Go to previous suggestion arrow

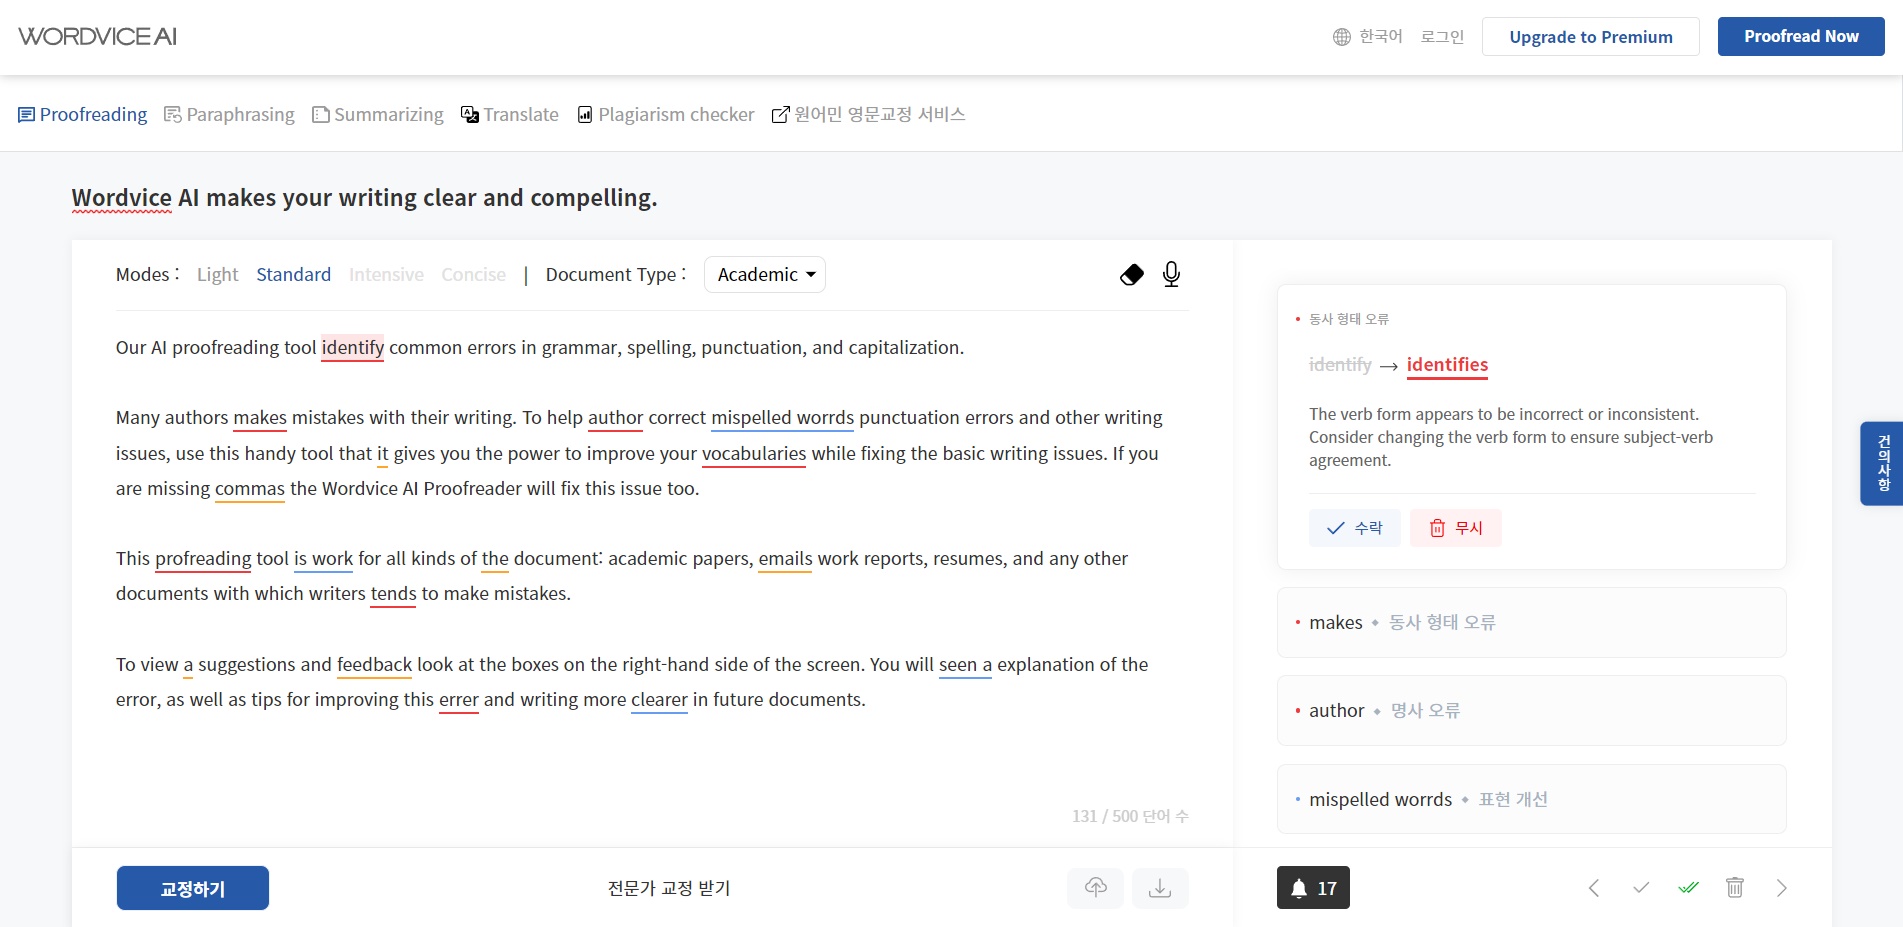click(x=1594, y=888)
